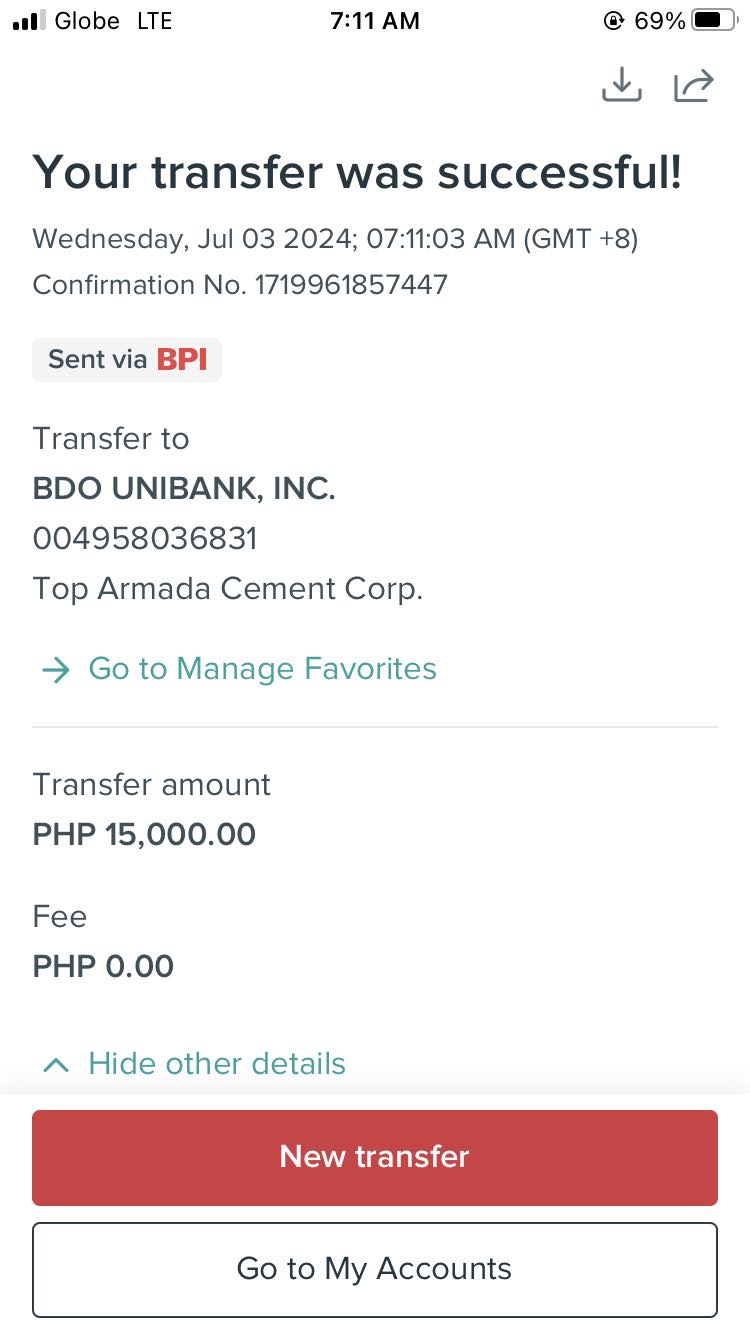Image resolution: width=750 pixels, height=1334 pixels.
Task: Tap the Fee amount PHP 0.00
Action: tap(103, 966)
